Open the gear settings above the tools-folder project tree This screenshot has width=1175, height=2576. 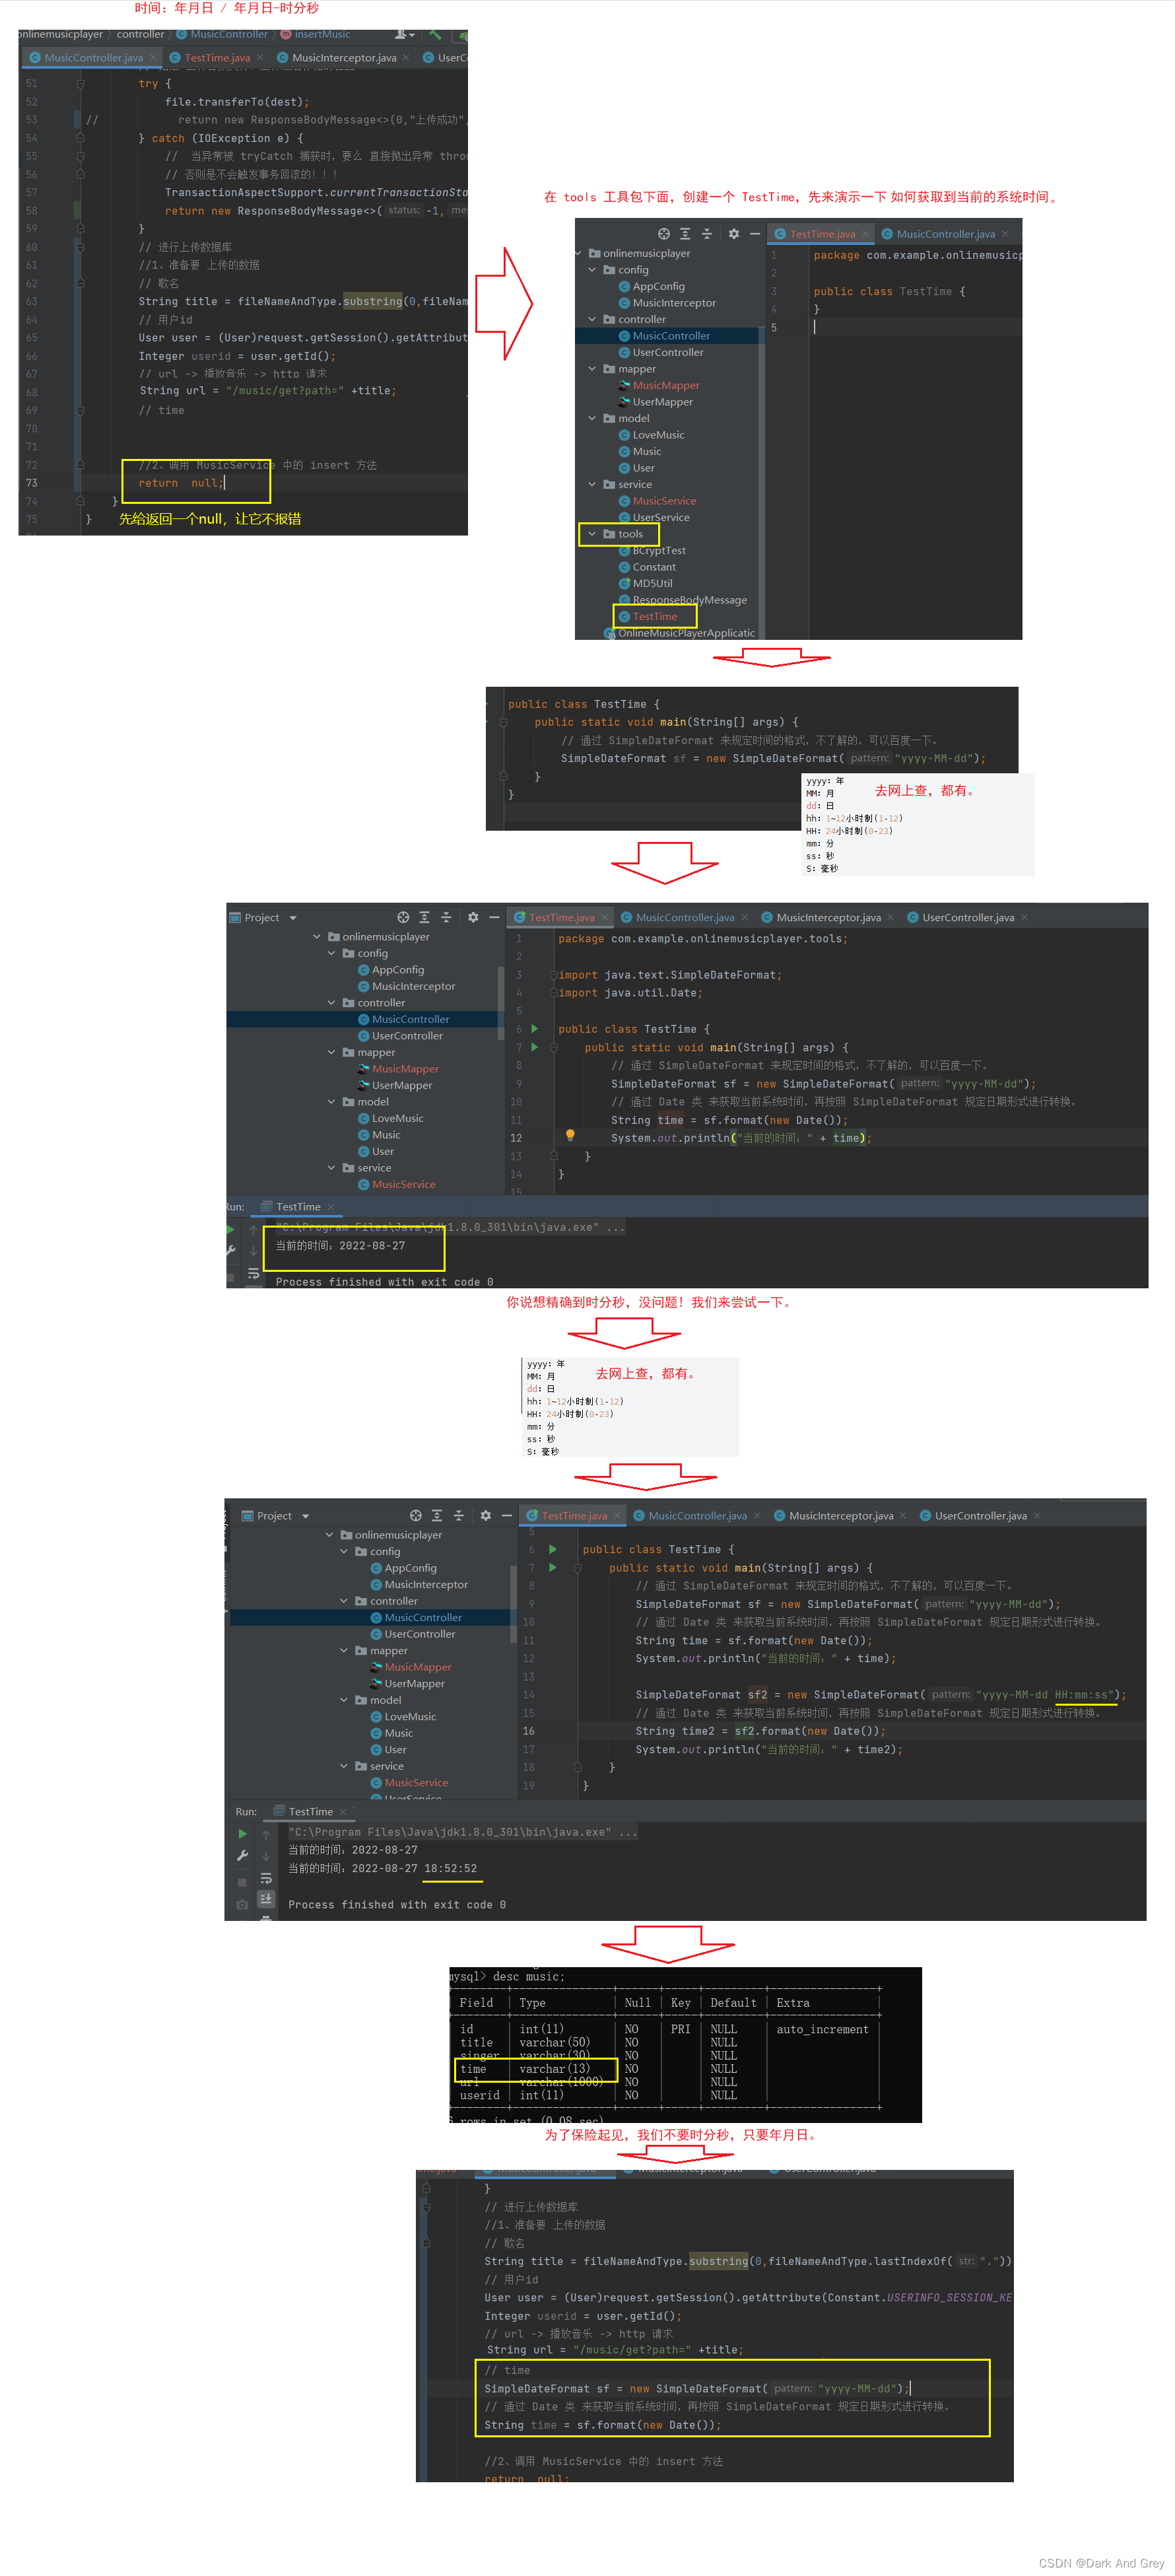(x=734, y=234)
